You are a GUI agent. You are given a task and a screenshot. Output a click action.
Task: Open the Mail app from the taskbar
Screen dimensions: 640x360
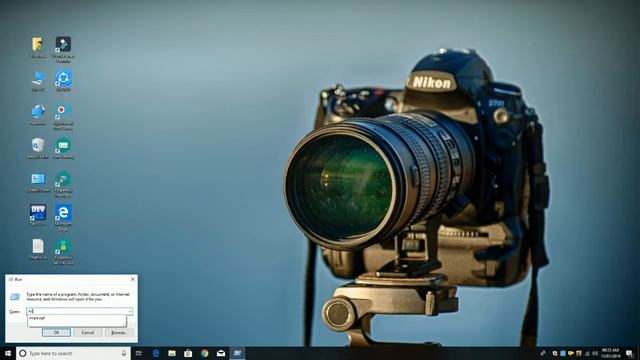(221, 353)
